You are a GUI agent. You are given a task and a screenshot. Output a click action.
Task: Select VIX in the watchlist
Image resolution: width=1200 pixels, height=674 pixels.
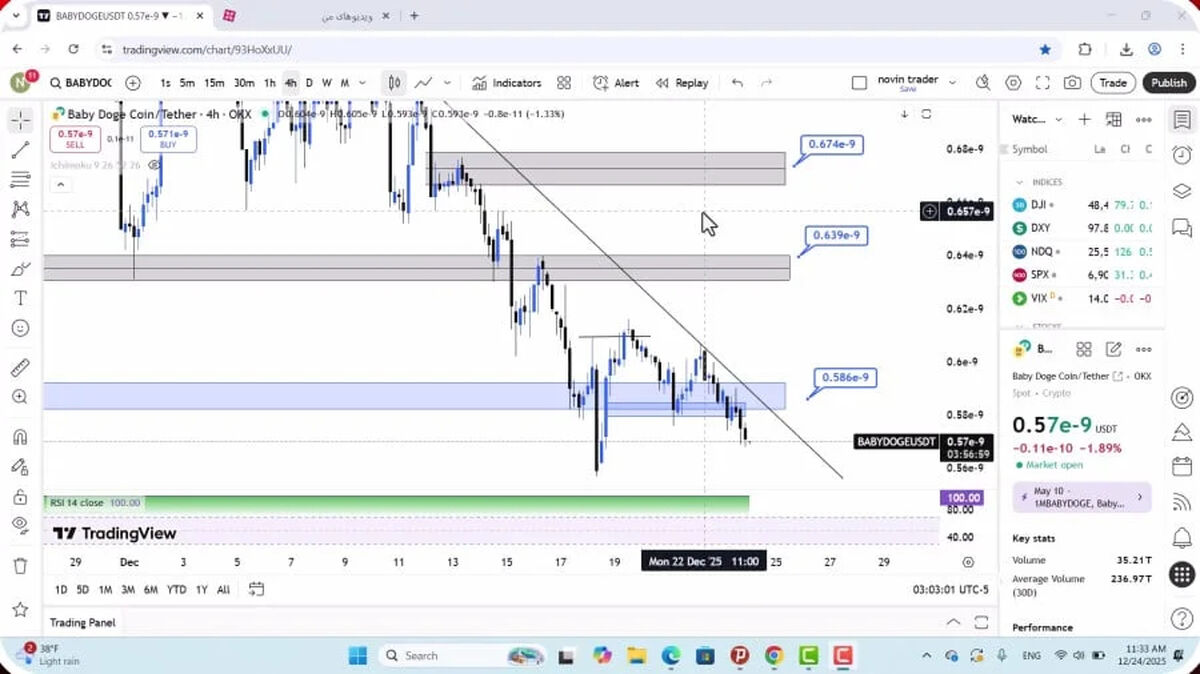pos(1082,298)
